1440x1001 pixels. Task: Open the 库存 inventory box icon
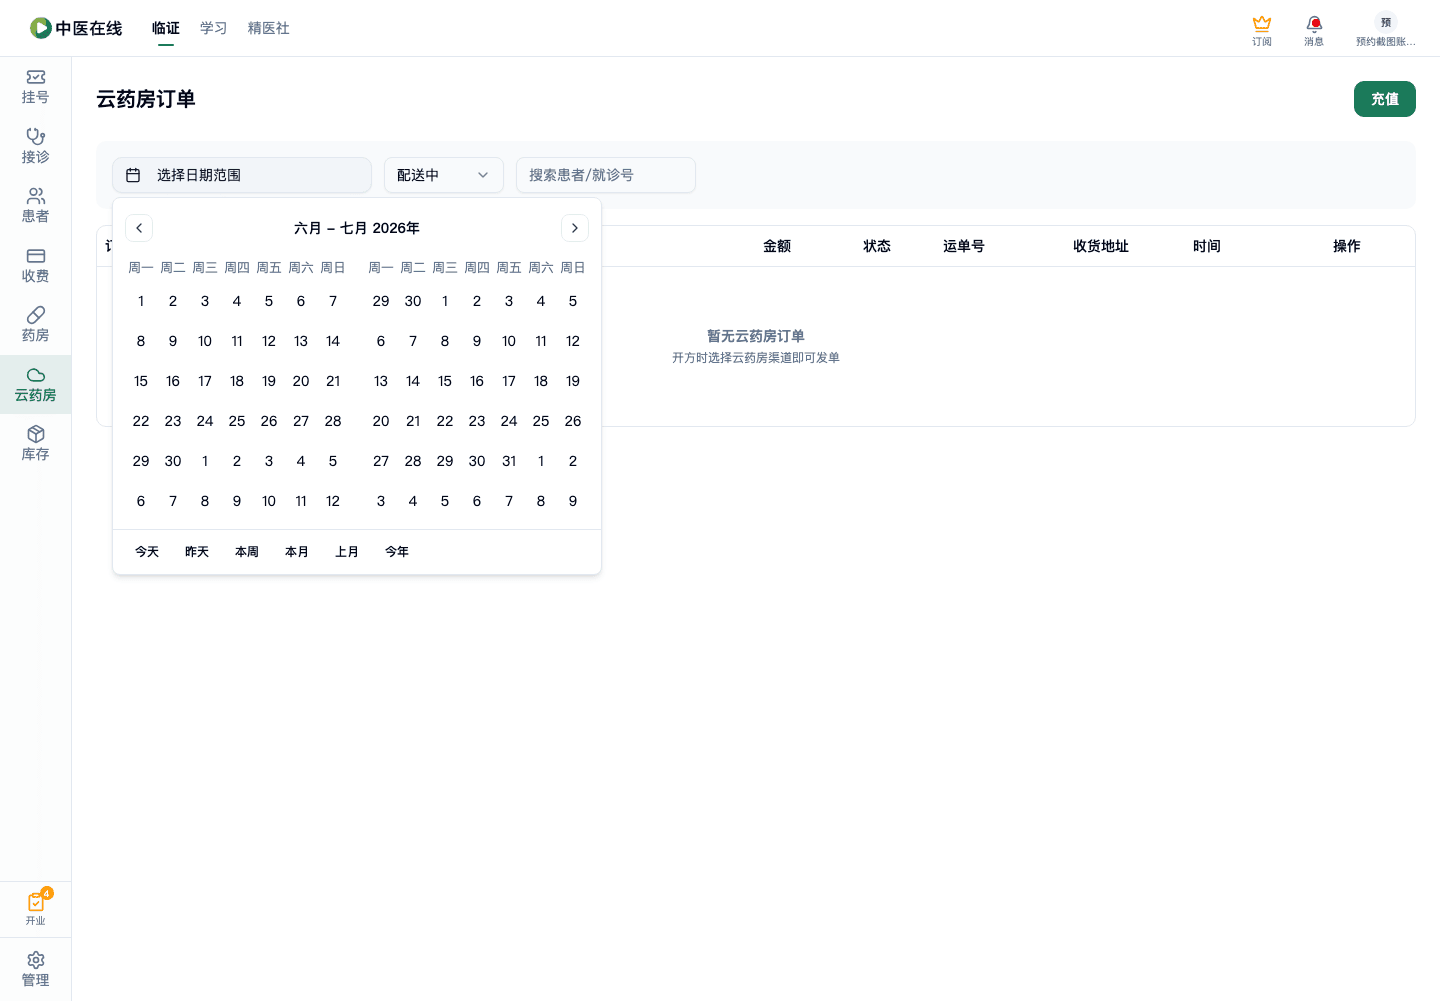click(x=35, y=444)
